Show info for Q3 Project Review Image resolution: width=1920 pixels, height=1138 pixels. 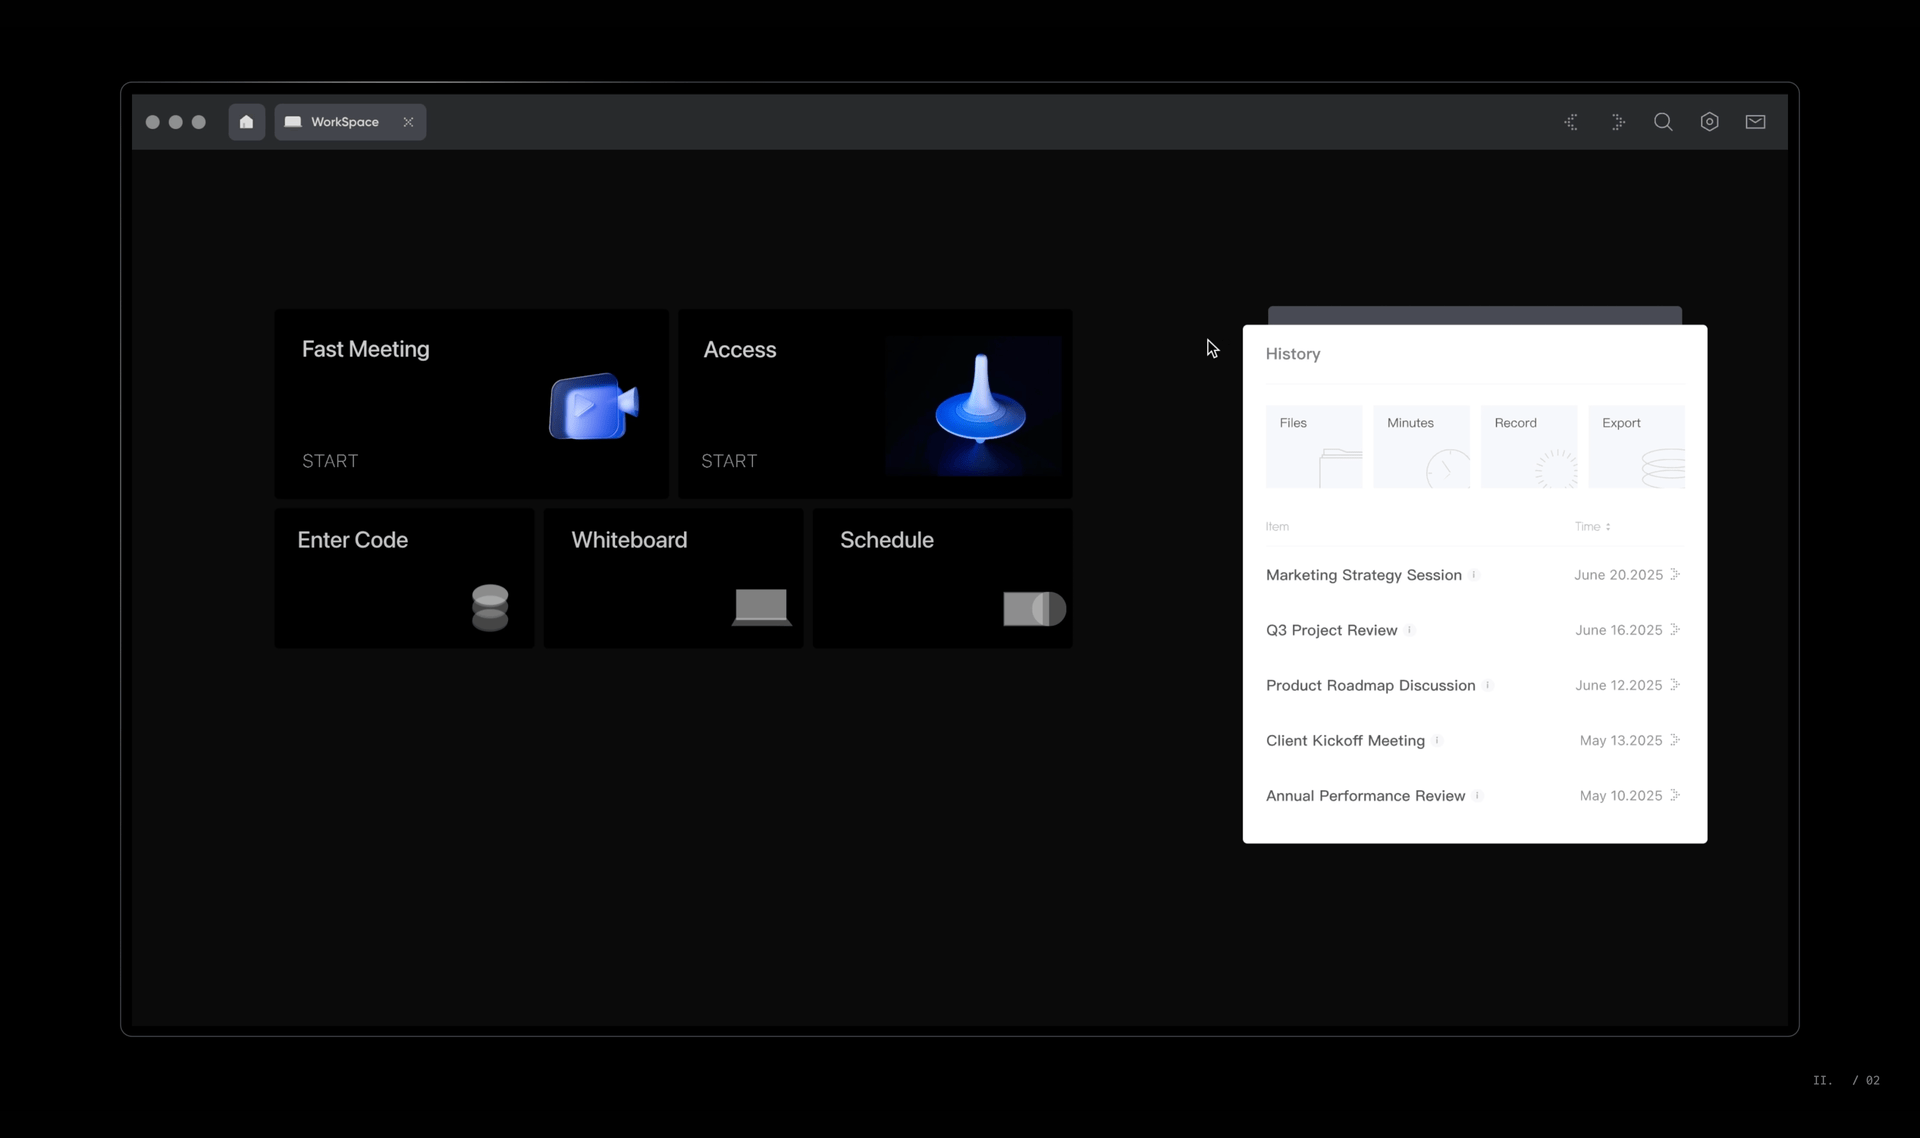[1409, 630]
